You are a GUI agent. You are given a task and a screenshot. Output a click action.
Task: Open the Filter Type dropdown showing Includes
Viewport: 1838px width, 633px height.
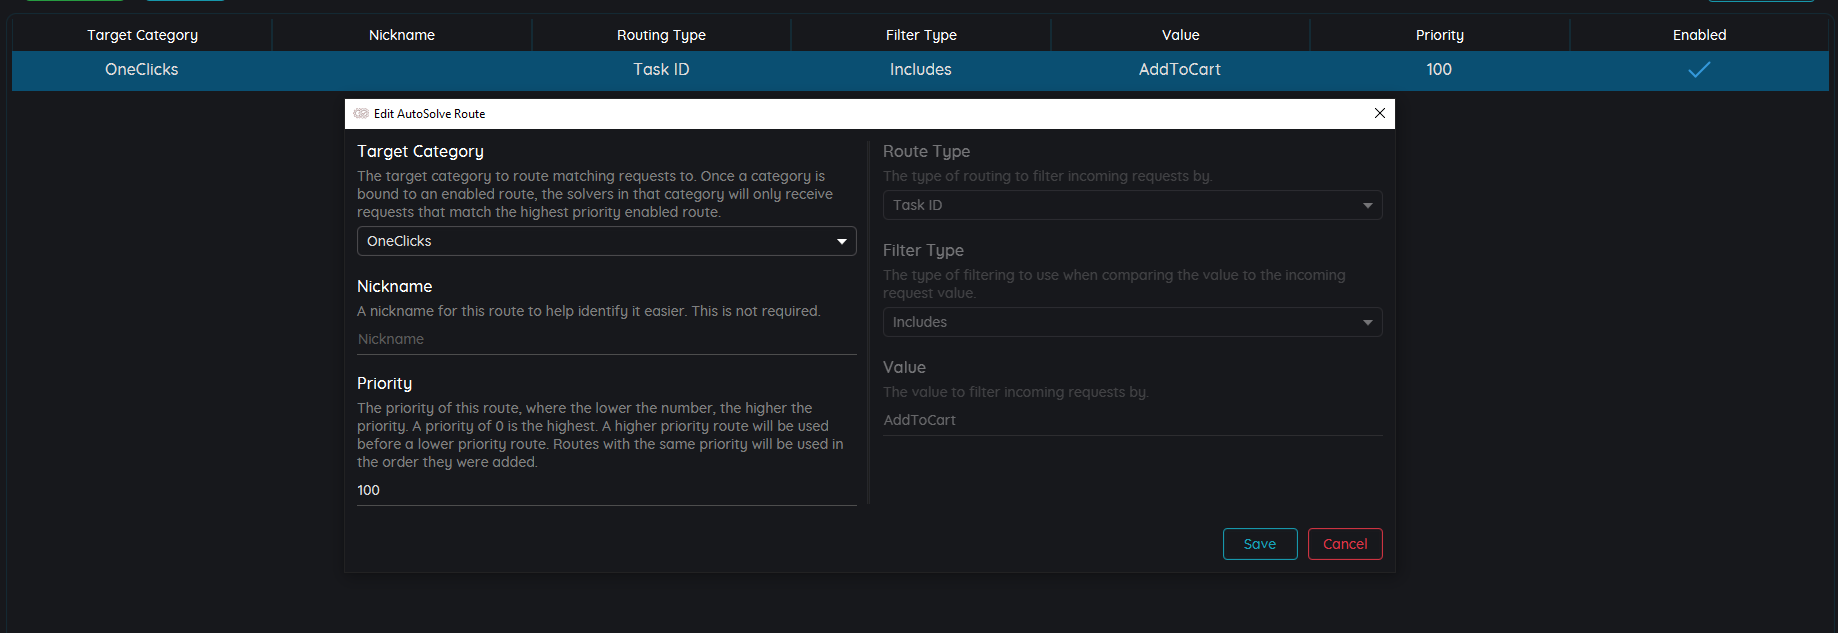pos(1132,322)
